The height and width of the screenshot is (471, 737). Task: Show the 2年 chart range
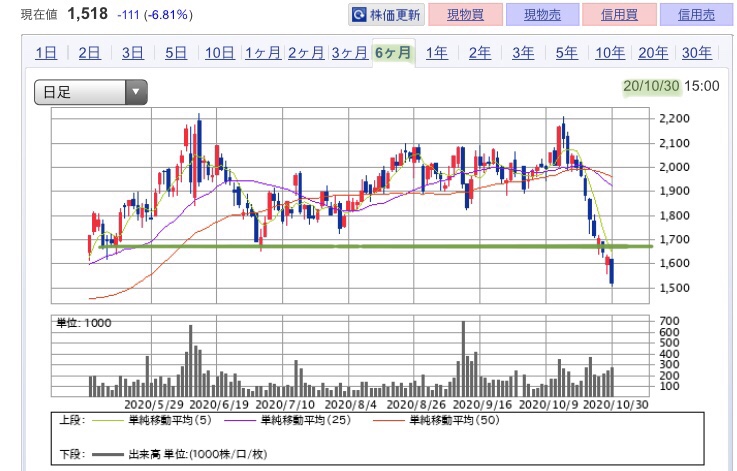[x=480, y=53]
